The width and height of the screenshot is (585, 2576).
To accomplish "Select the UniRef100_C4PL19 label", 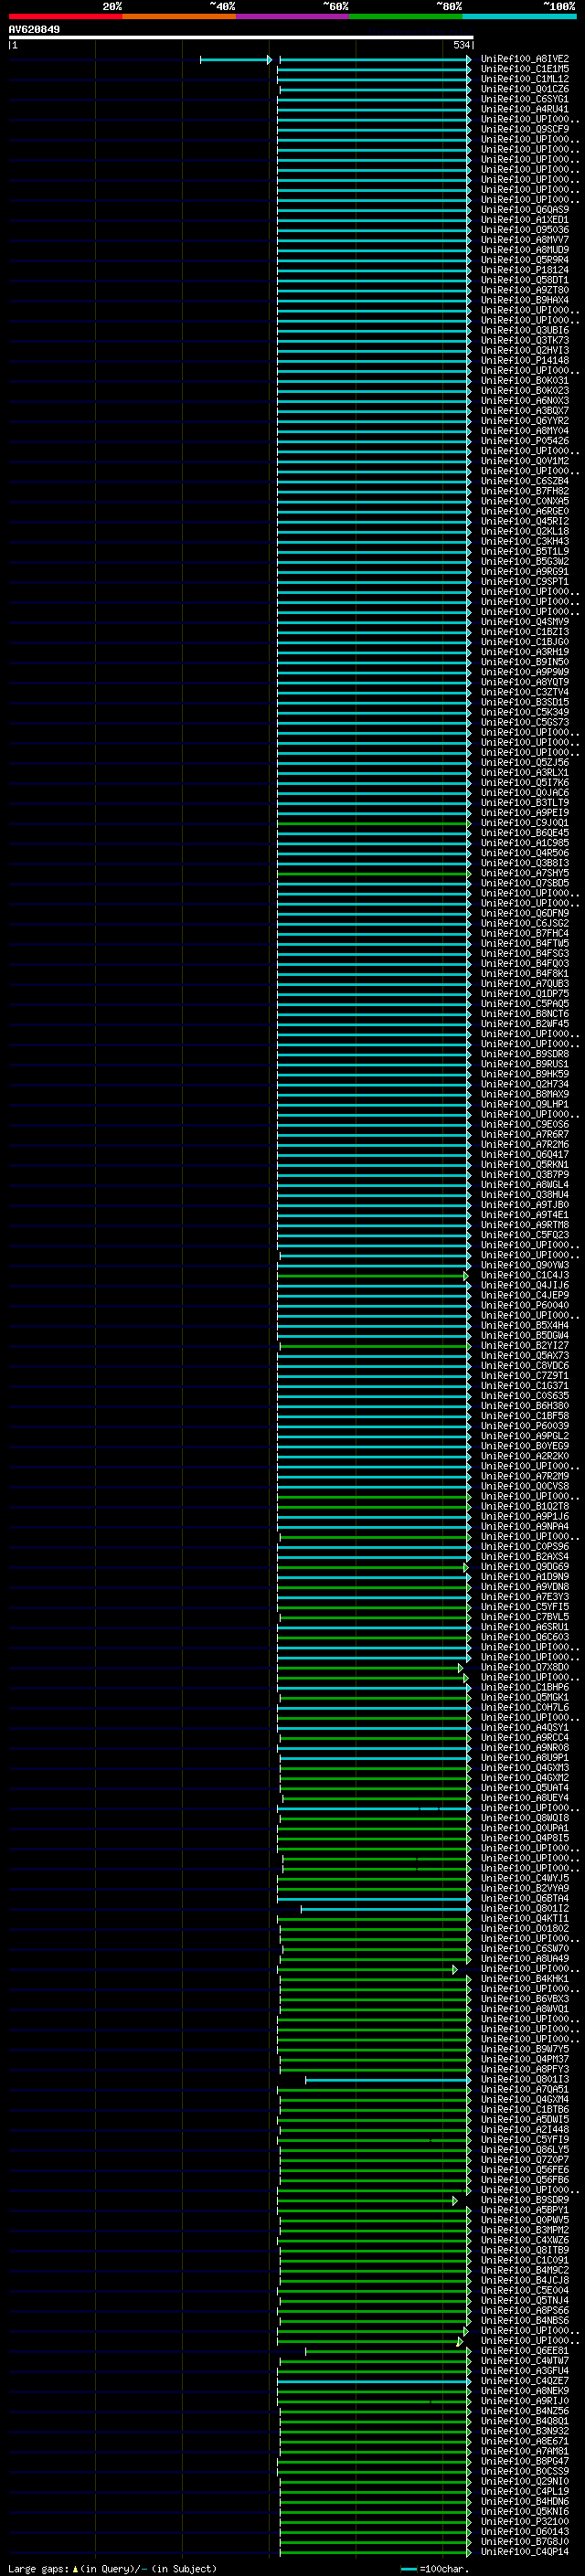I will 524,2490.
